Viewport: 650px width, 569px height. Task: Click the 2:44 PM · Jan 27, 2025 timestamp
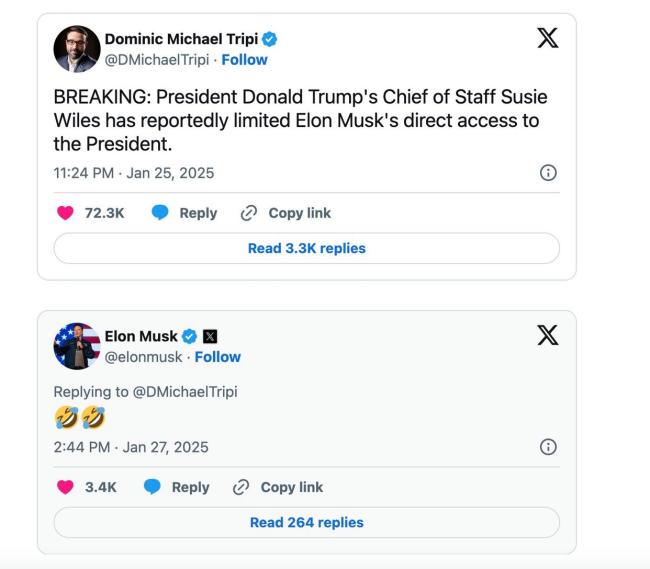point(130,447)
